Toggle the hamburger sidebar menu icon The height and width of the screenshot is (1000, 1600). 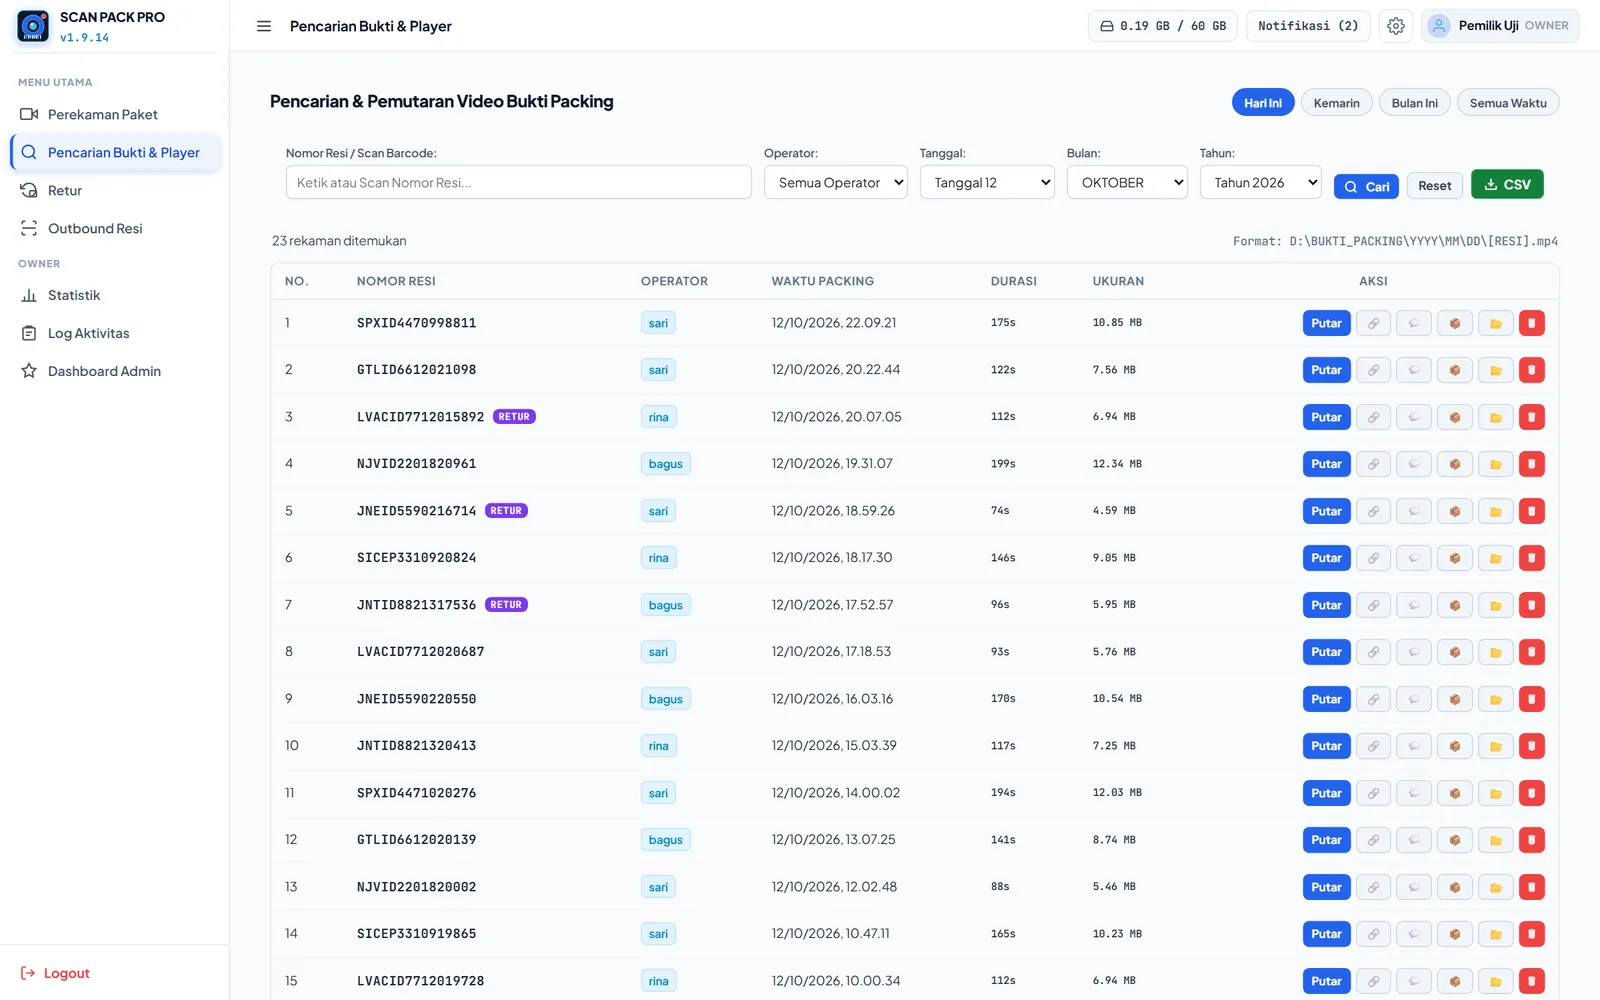click(264, 26)
